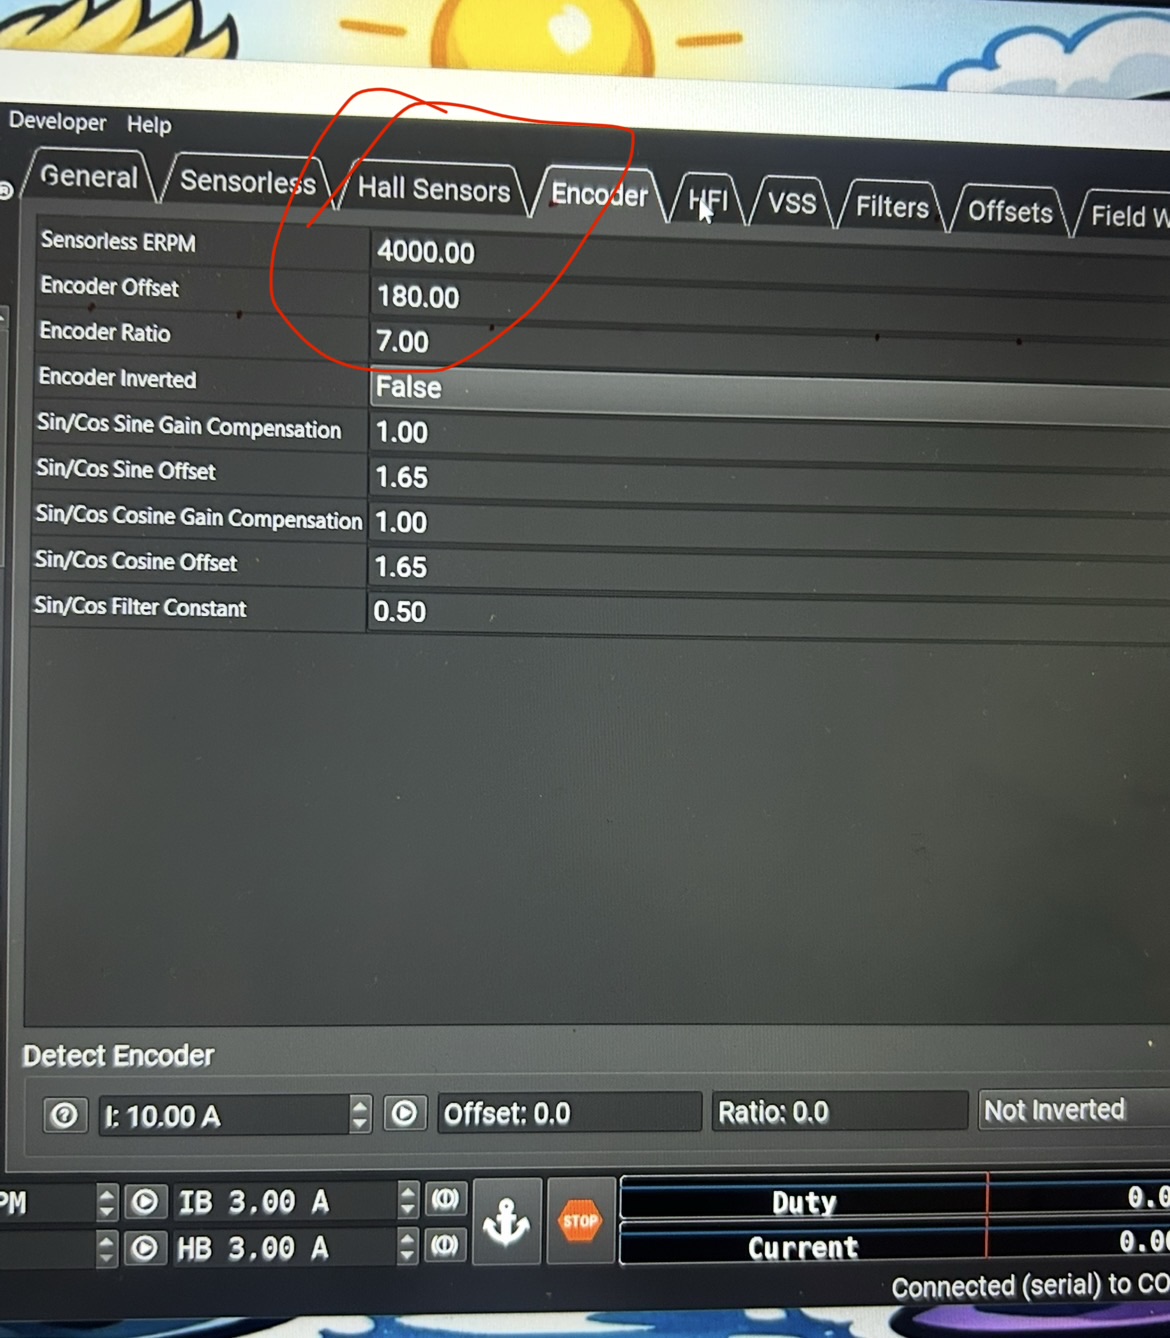1170x1338 pixels.
Task: Adjust the HB 3.00 A stepper arrows
Action: tap(407, 1247)
